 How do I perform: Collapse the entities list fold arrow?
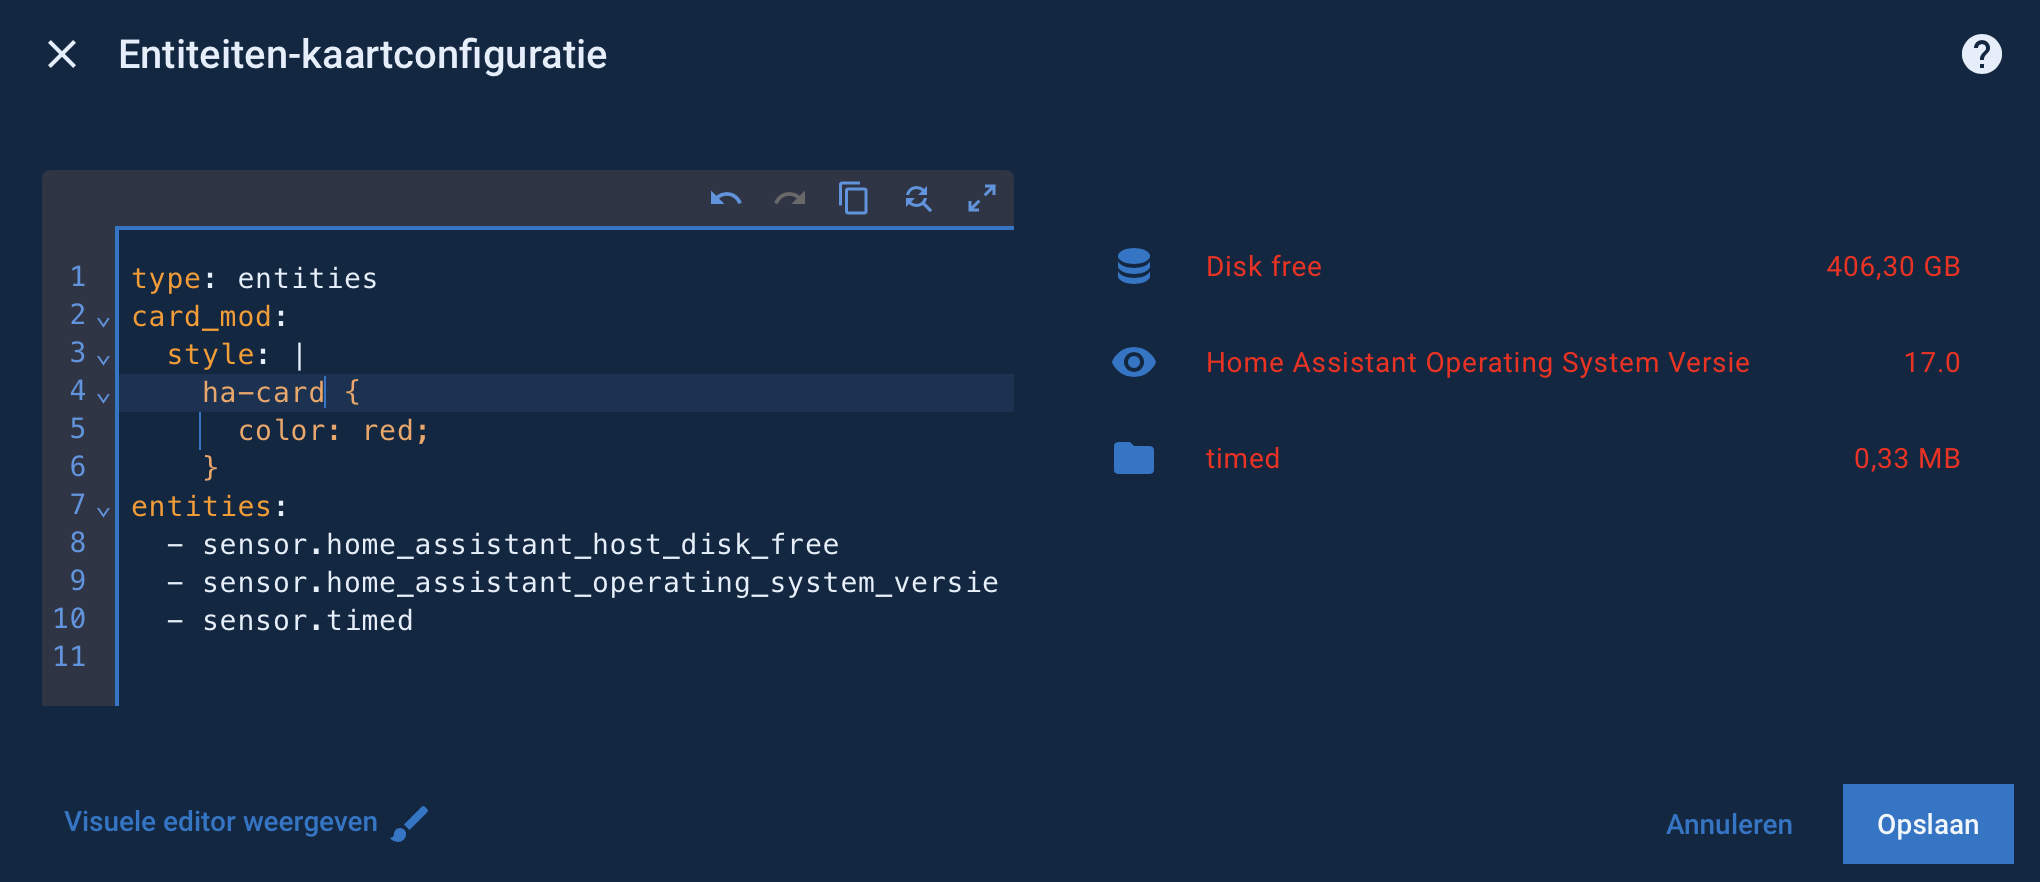pos(103,510)
